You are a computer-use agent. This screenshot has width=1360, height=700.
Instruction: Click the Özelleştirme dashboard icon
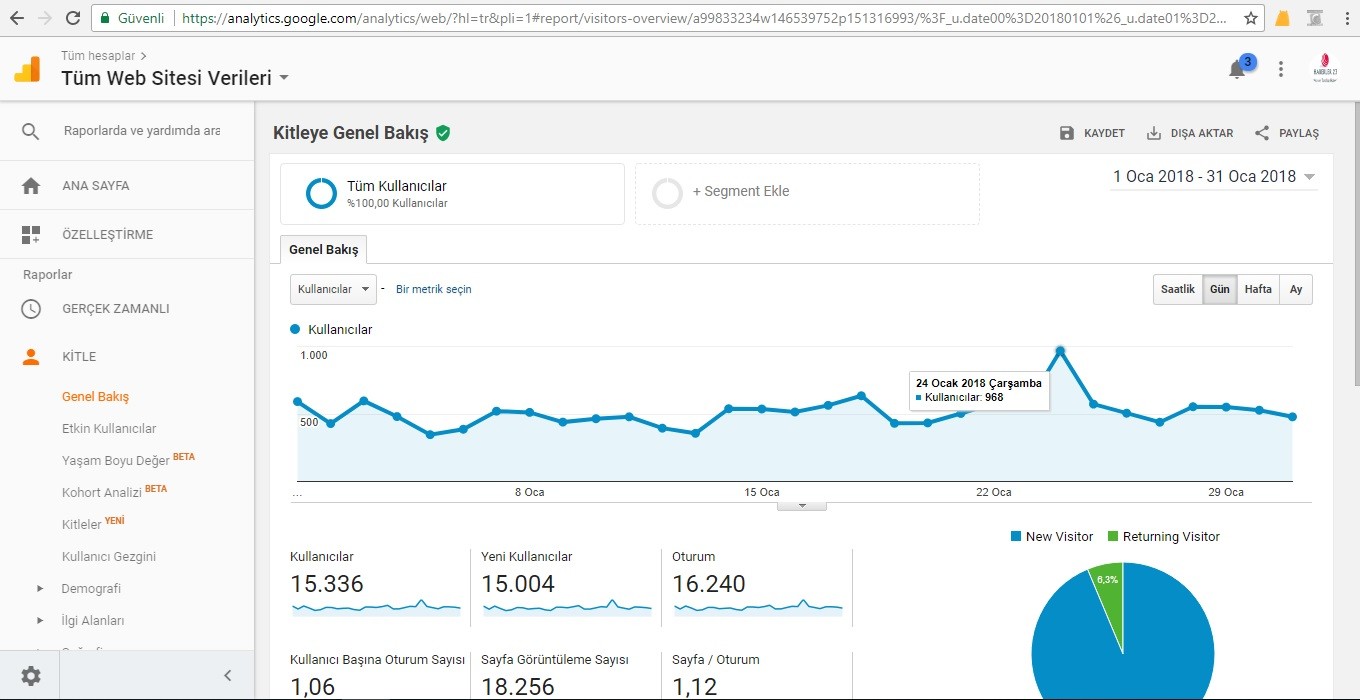point(31,235)
